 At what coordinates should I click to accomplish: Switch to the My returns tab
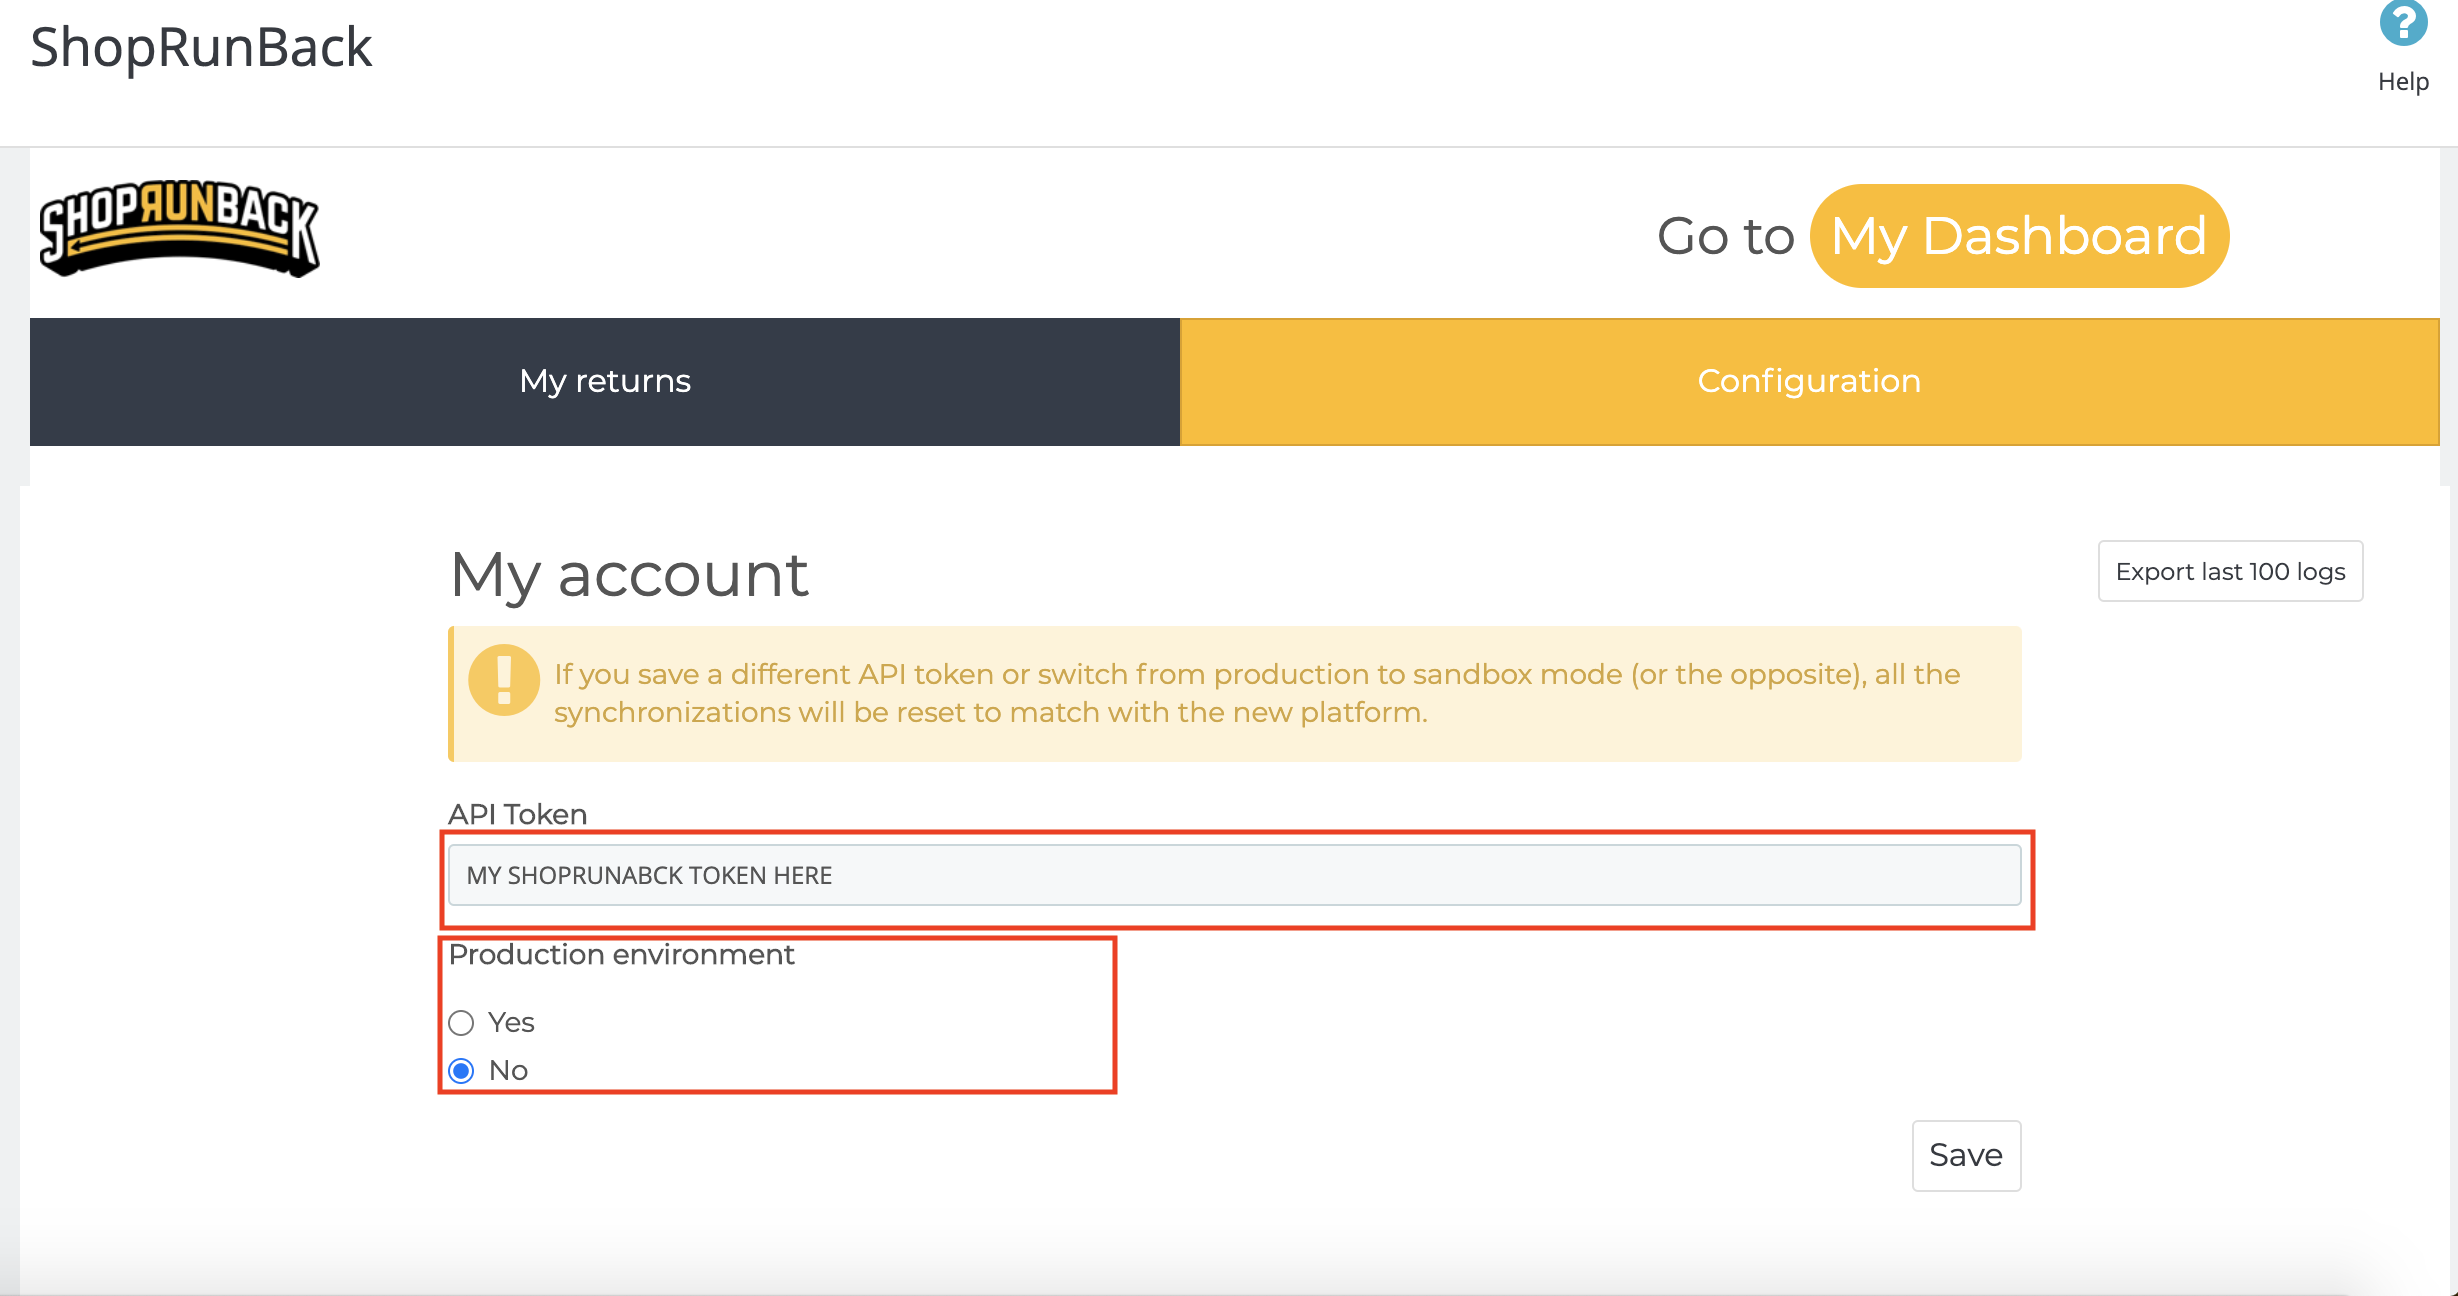click(605, 381)
